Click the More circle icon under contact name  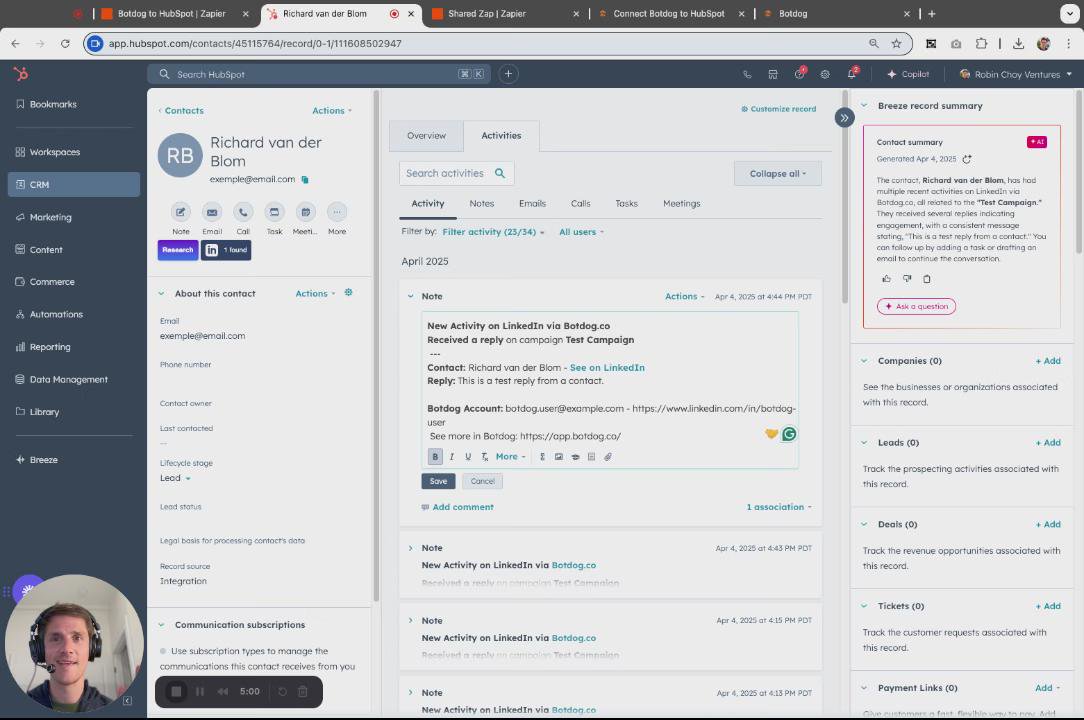pyautogui.click(x=337, y=212)
